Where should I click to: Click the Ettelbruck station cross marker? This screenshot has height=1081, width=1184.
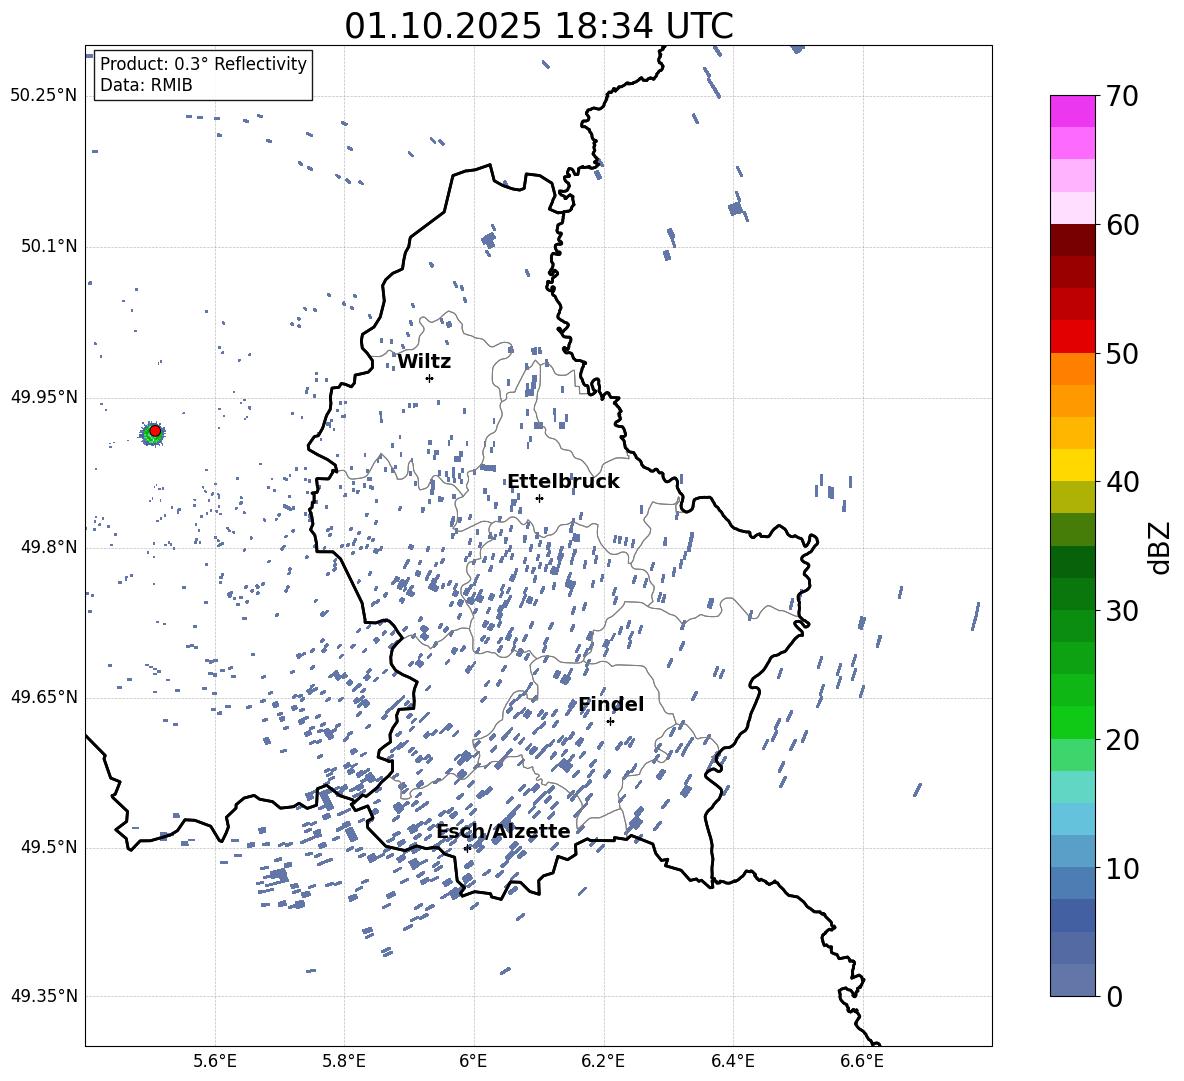point(539,498)
